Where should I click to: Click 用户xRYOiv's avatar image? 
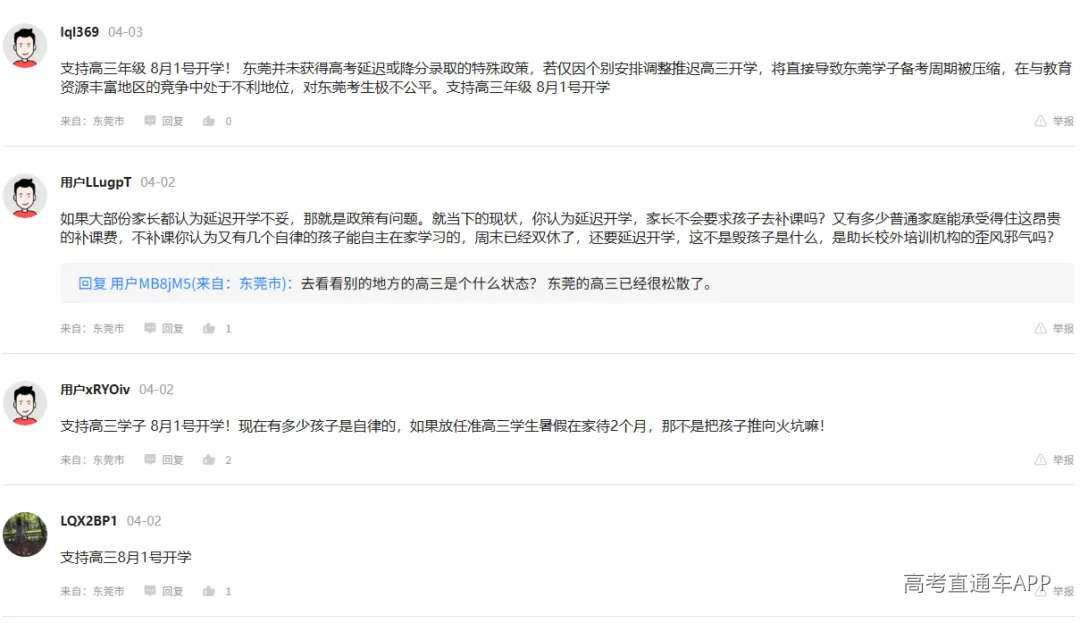[x=25, y=402]
